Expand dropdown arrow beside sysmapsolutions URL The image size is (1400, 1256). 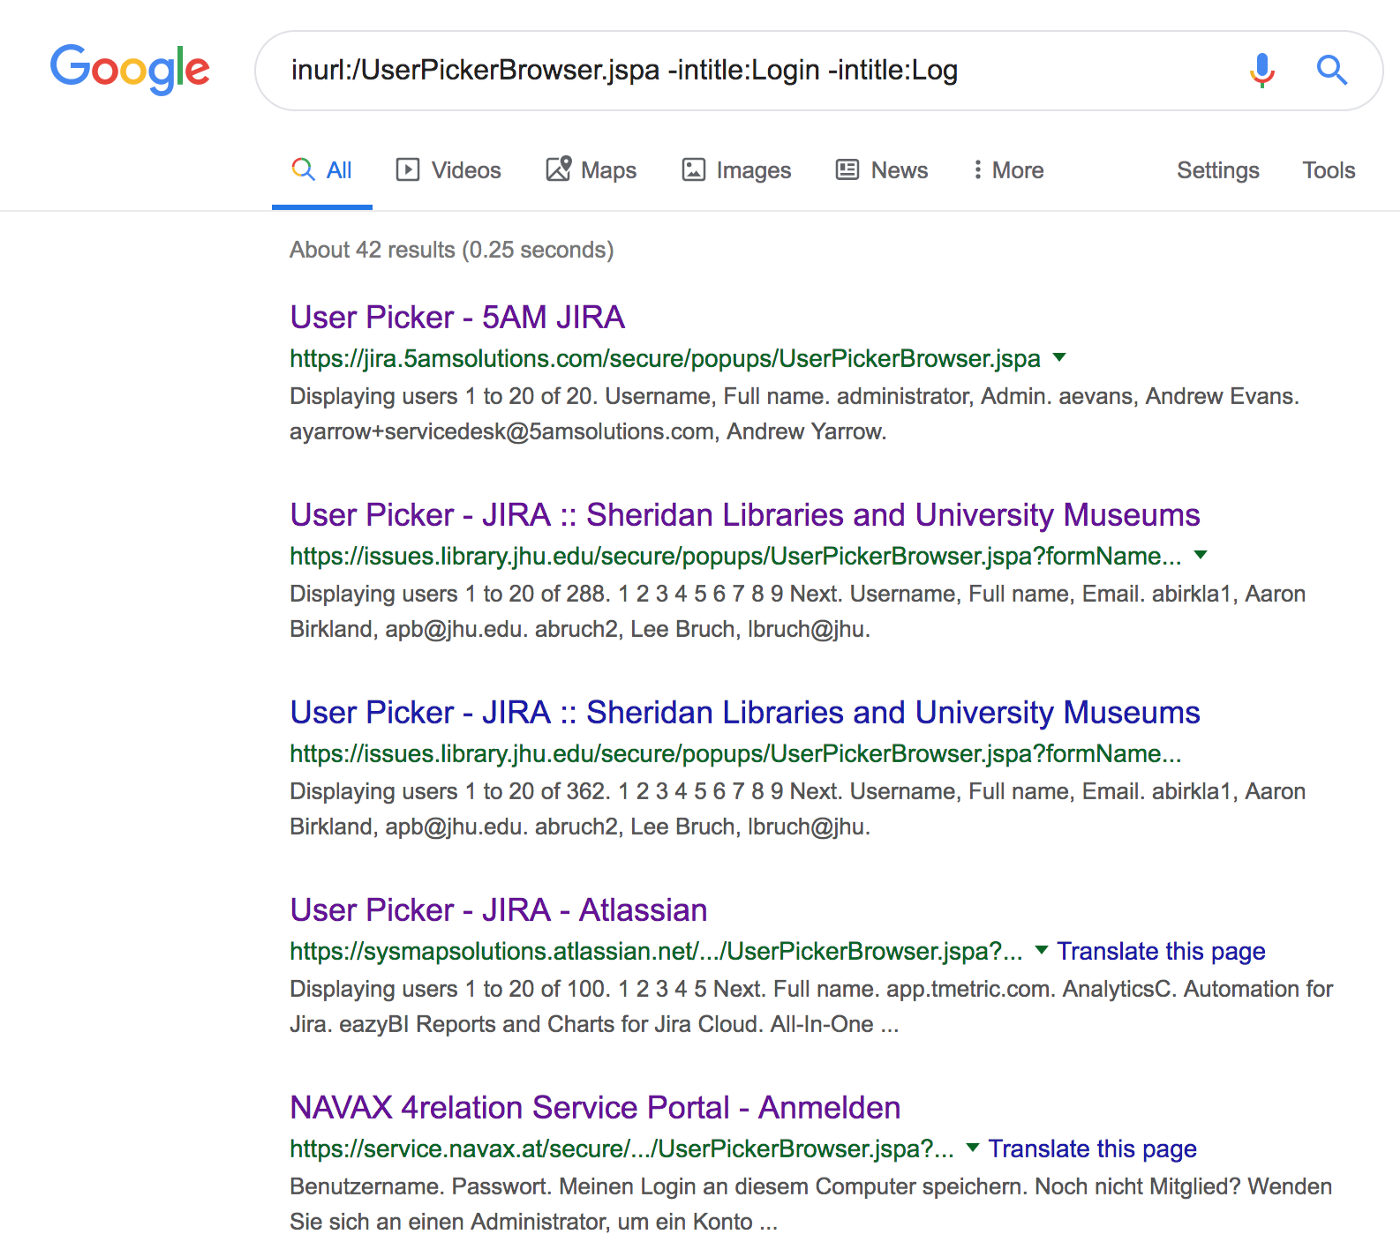point(1041,950)
